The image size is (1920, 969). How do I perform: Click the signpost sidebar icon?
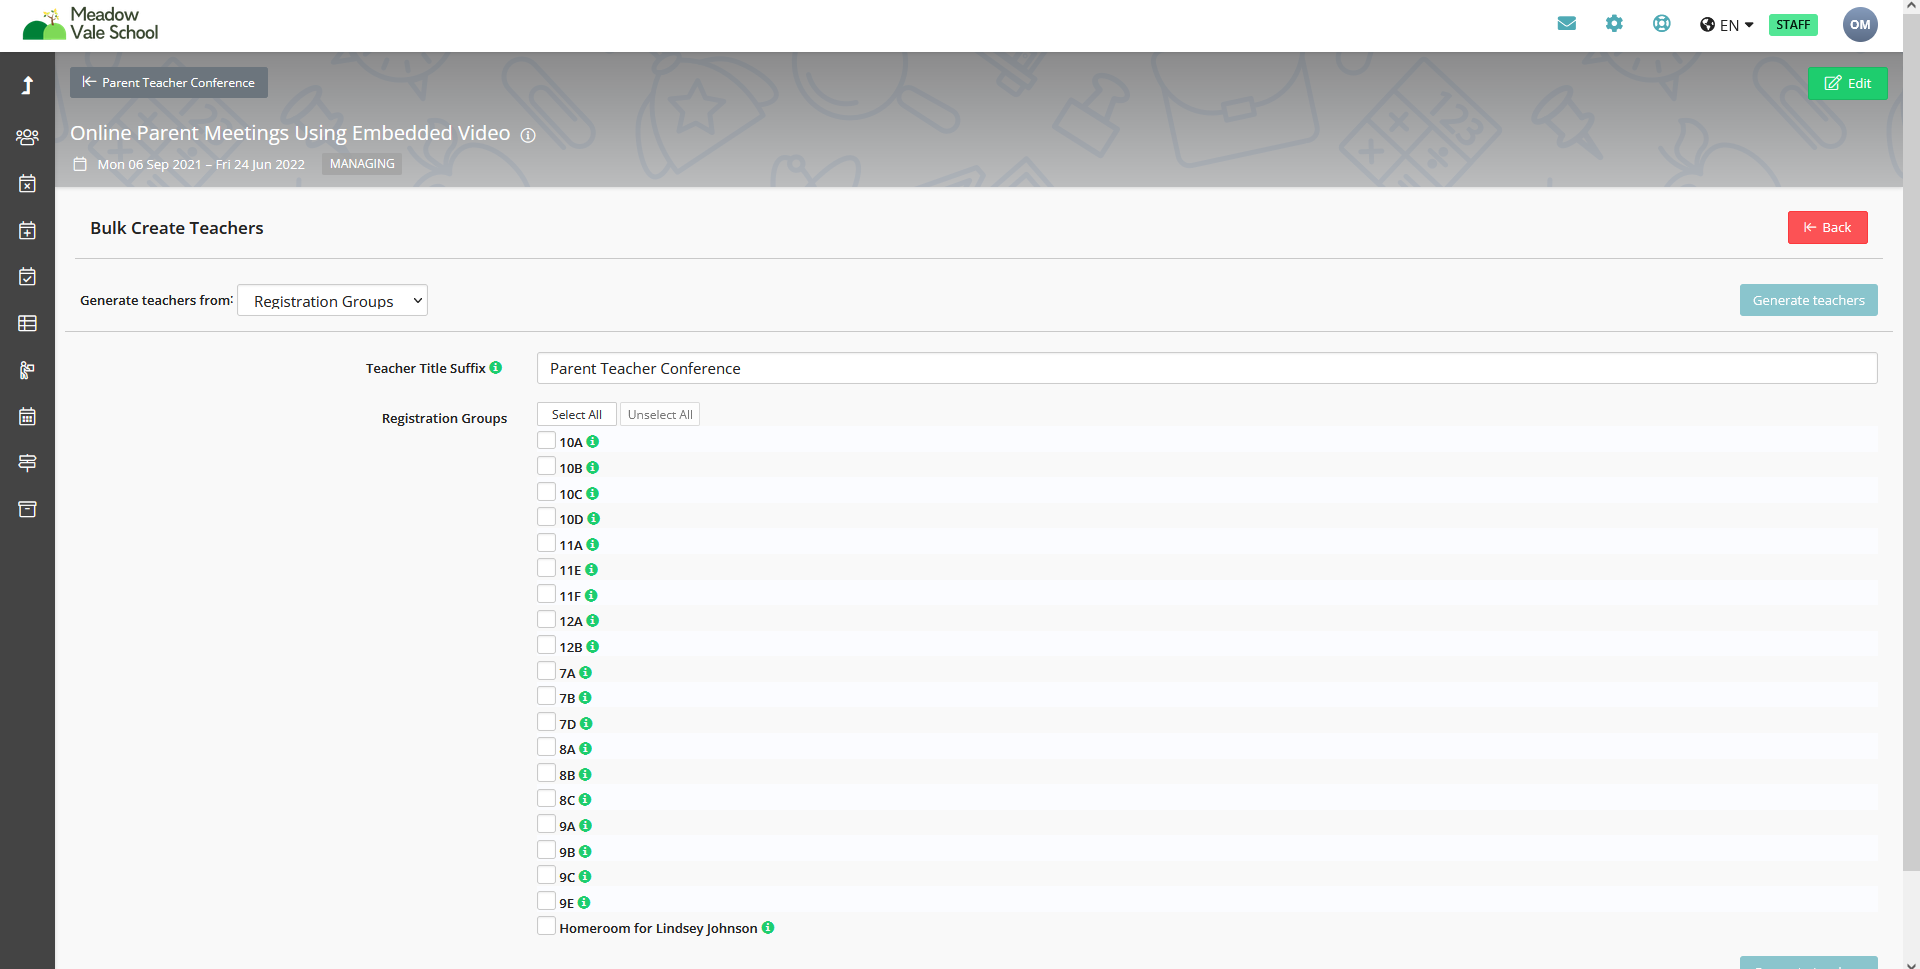click(x=27, y=463)
